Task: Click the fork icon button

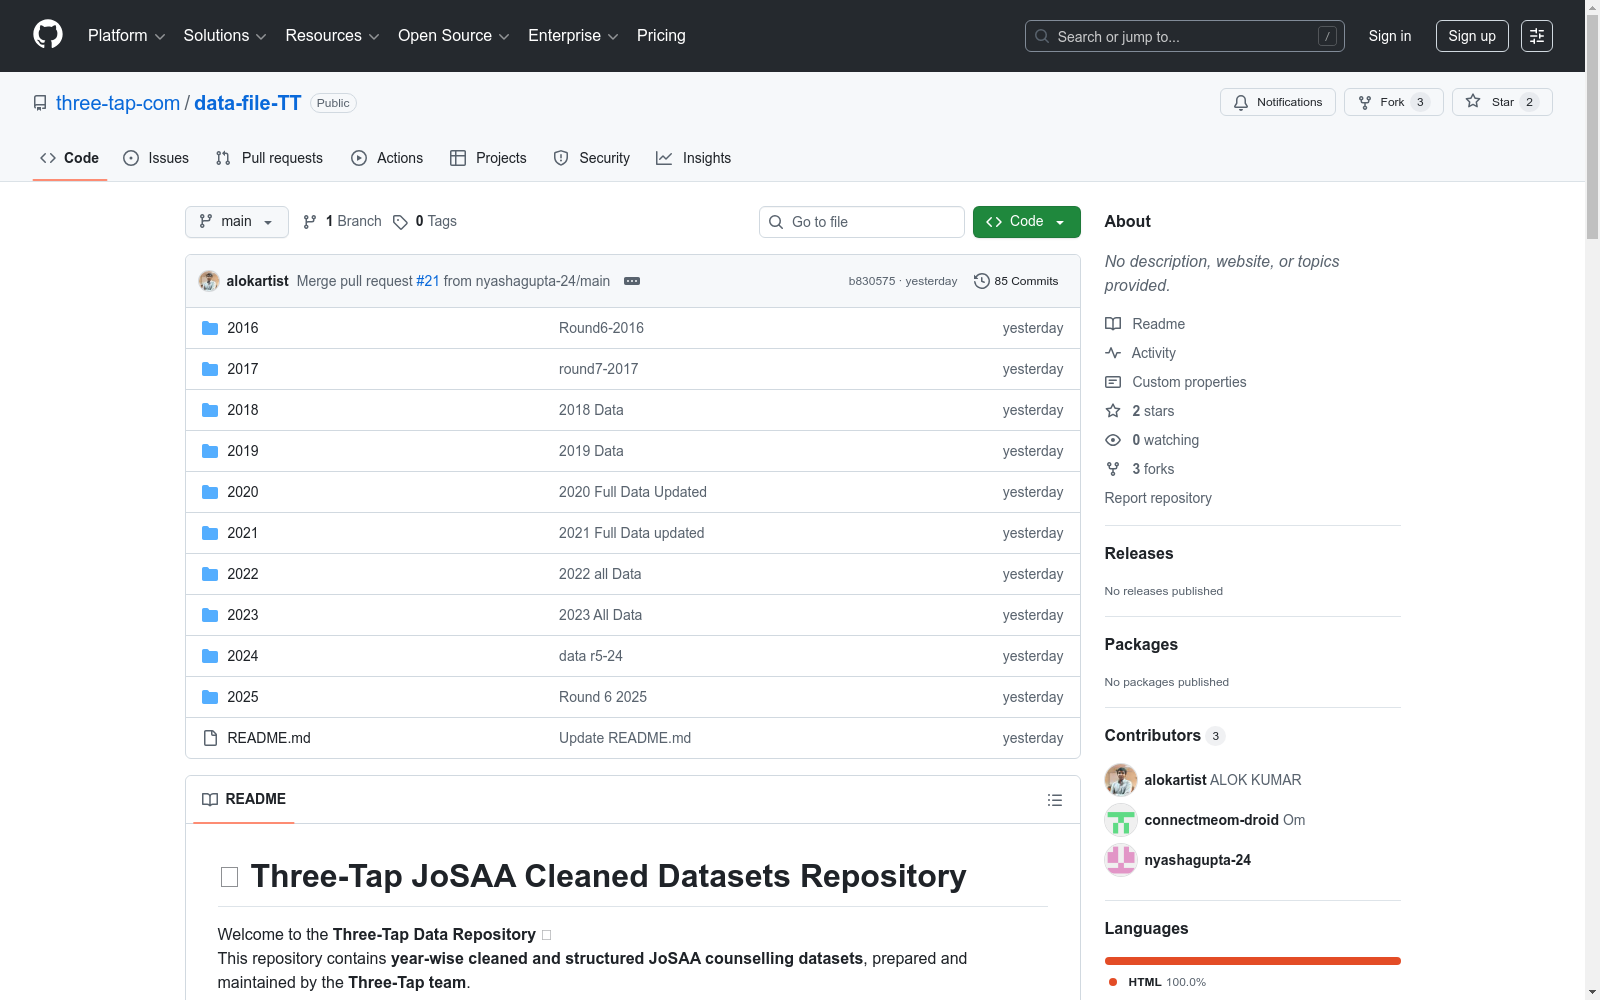Action: click(x=1365, y=102)
